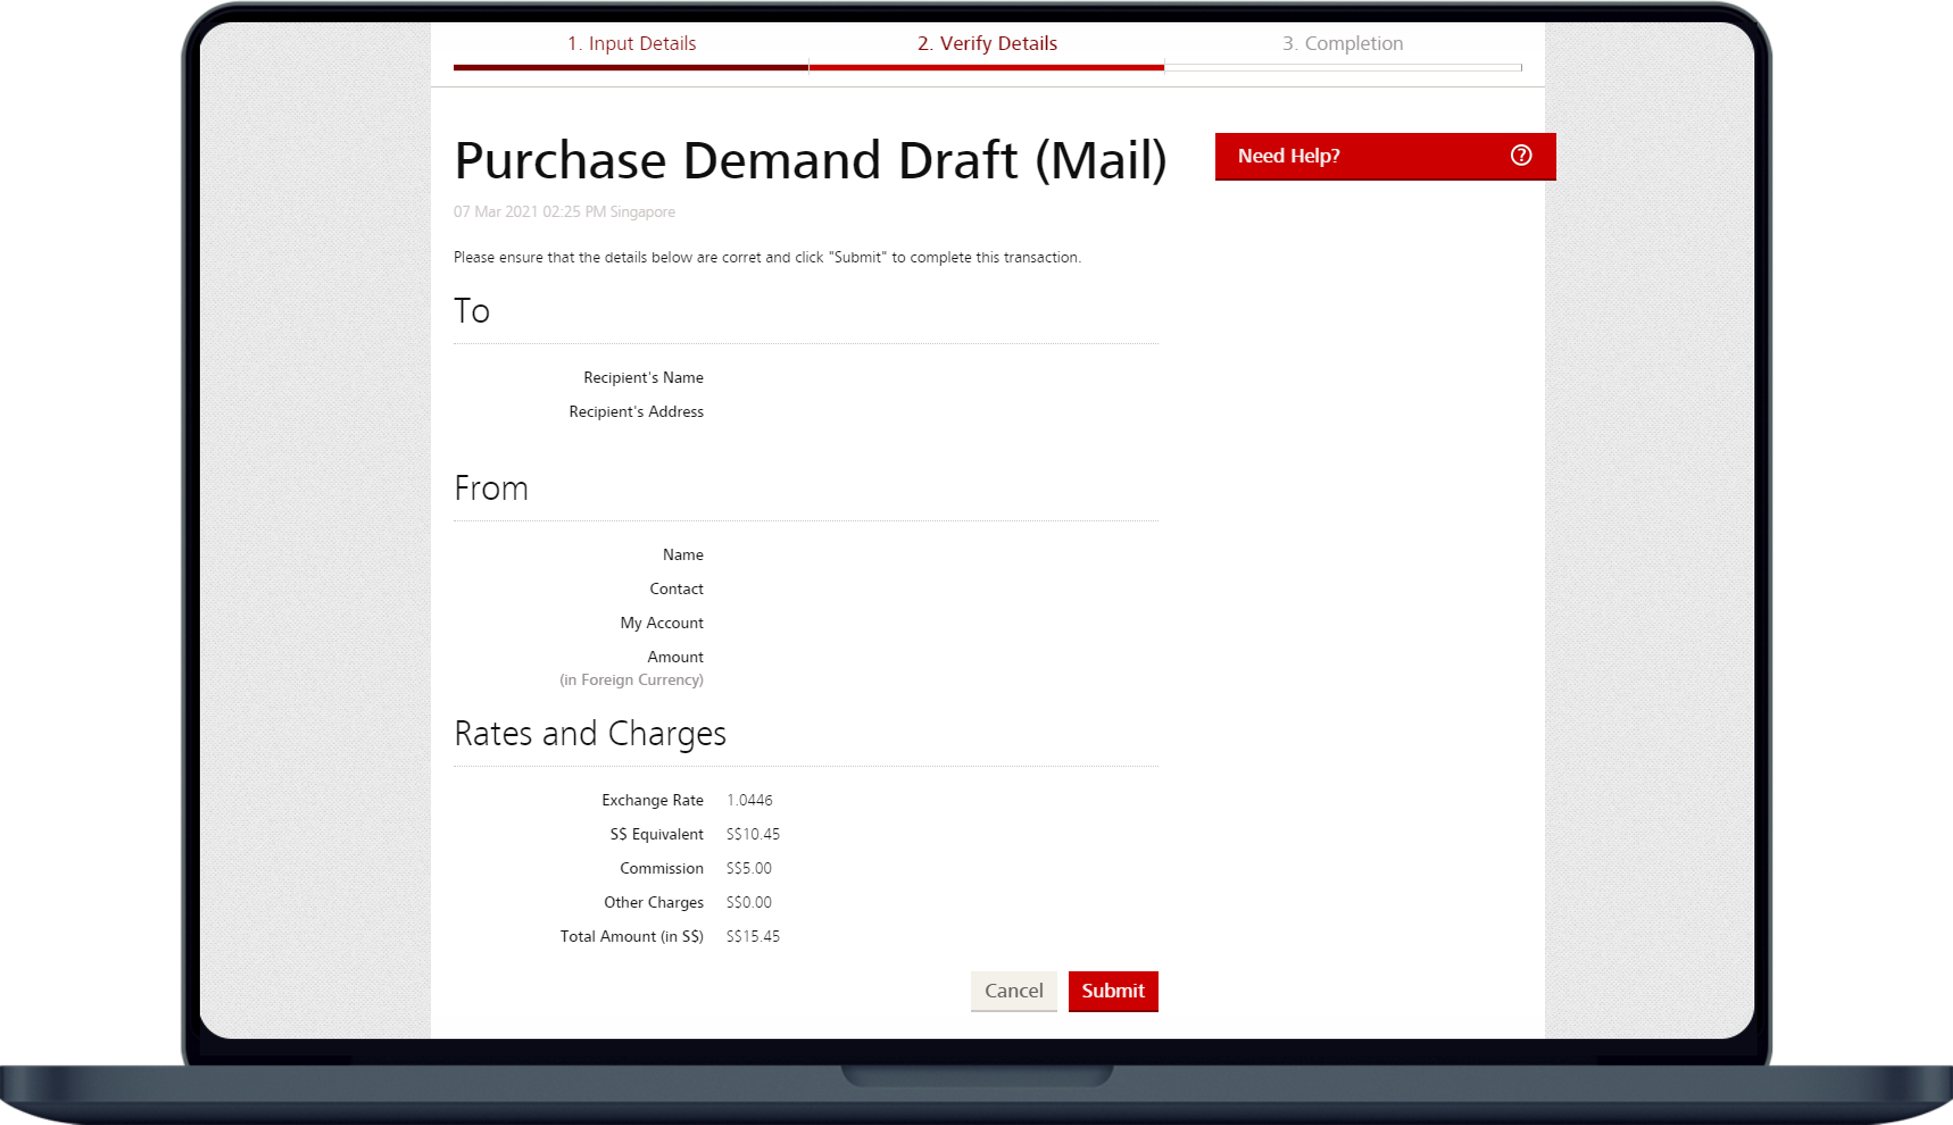Click the To section heading

point(472,311)
